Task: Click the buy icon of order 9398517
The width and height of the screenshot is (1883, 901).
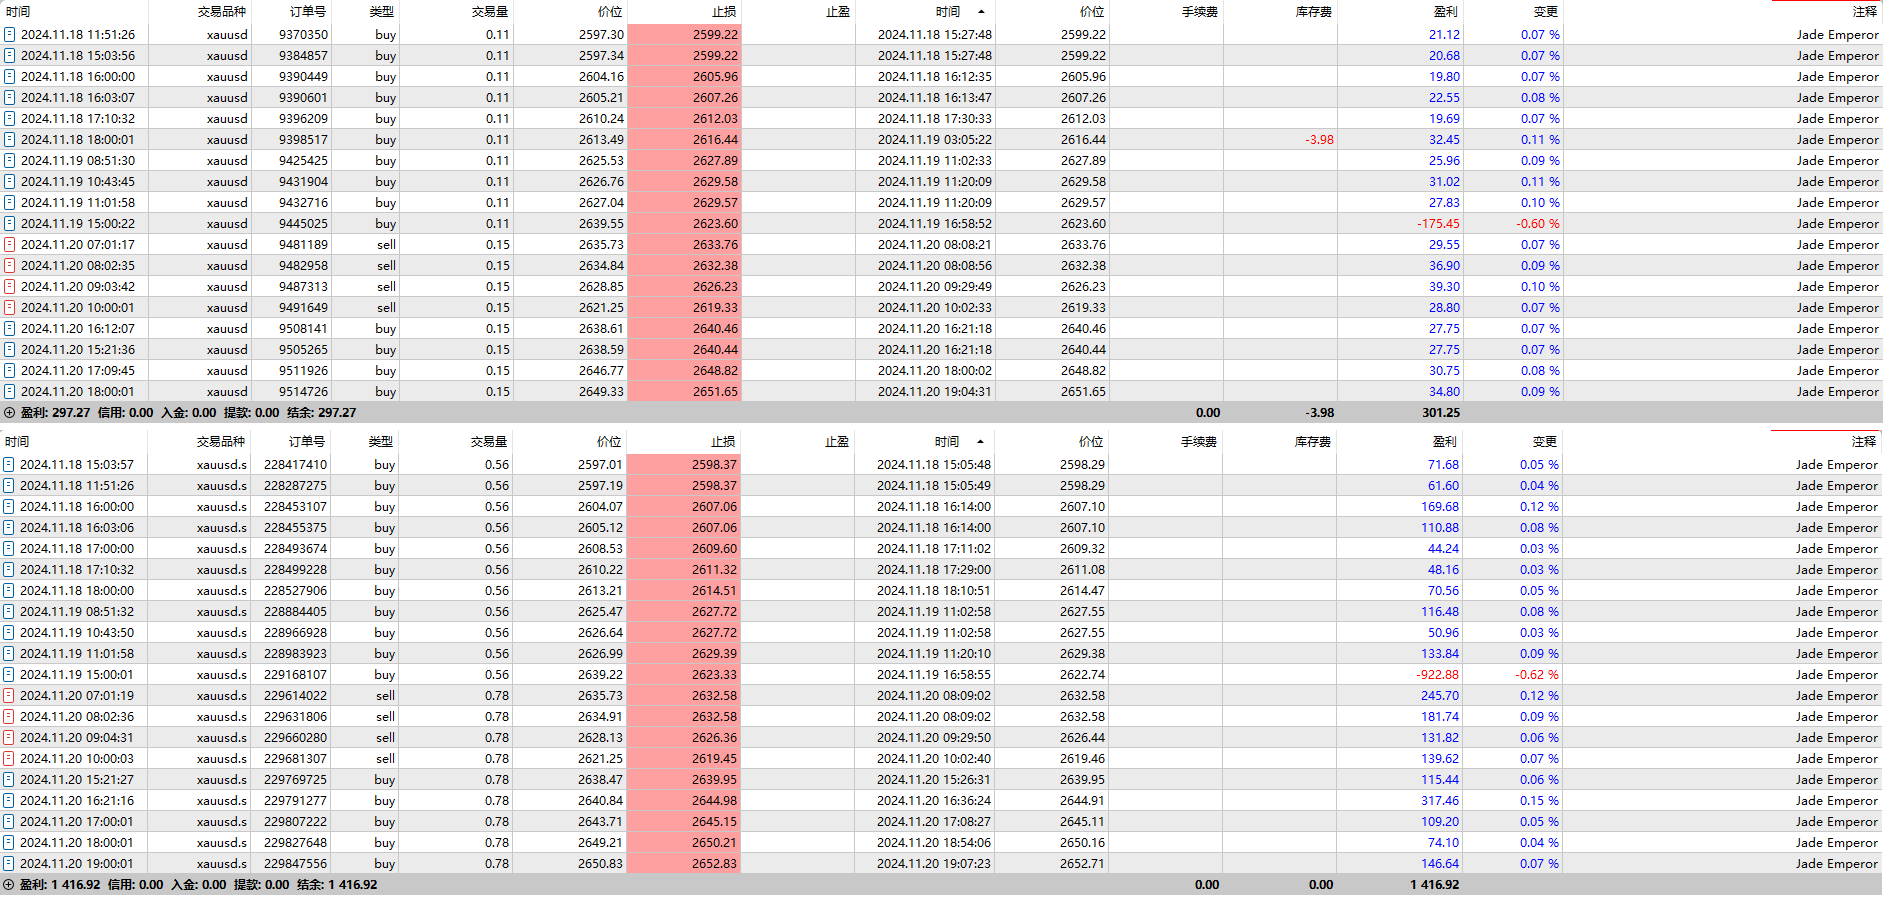Action: pos(9,140)
